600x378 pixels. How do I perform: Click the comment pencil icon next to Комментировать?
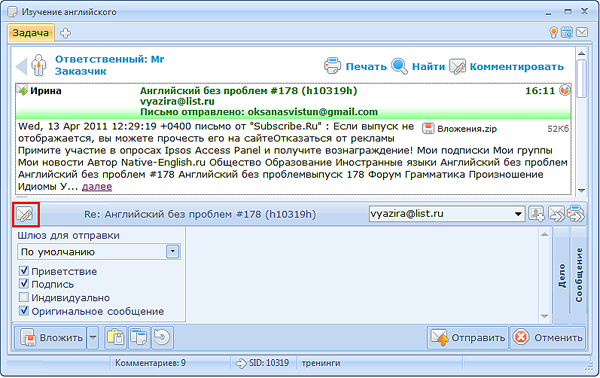pos(457,67)
